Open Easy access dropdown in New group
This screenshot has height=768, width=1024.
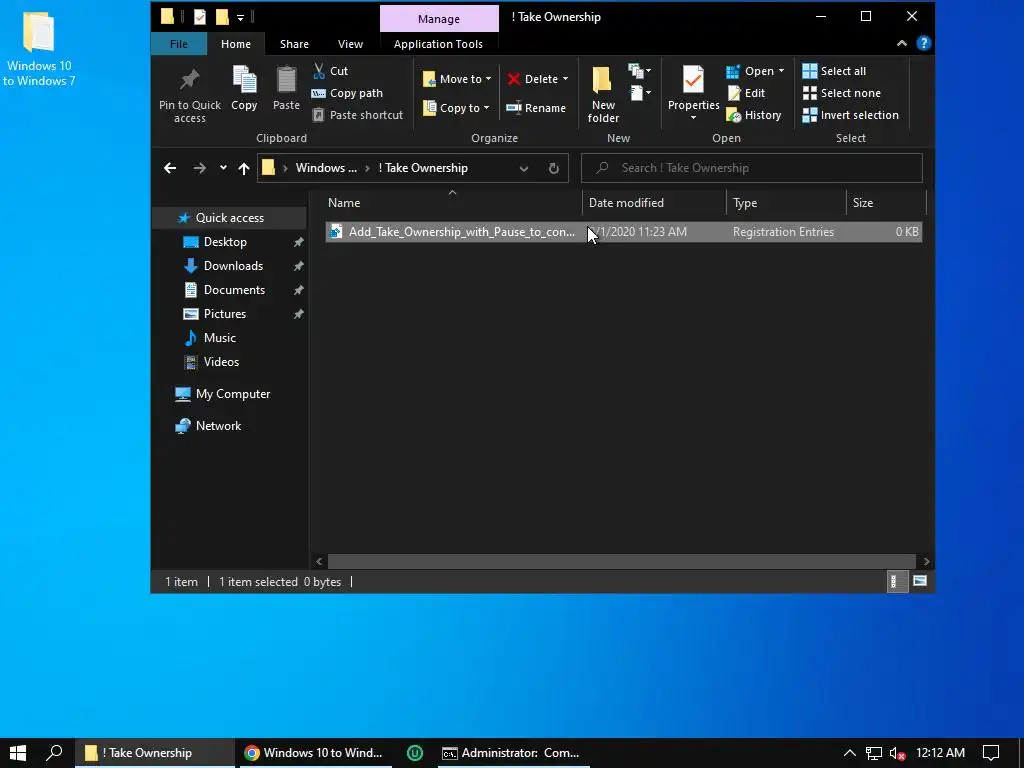pos(640,93)
